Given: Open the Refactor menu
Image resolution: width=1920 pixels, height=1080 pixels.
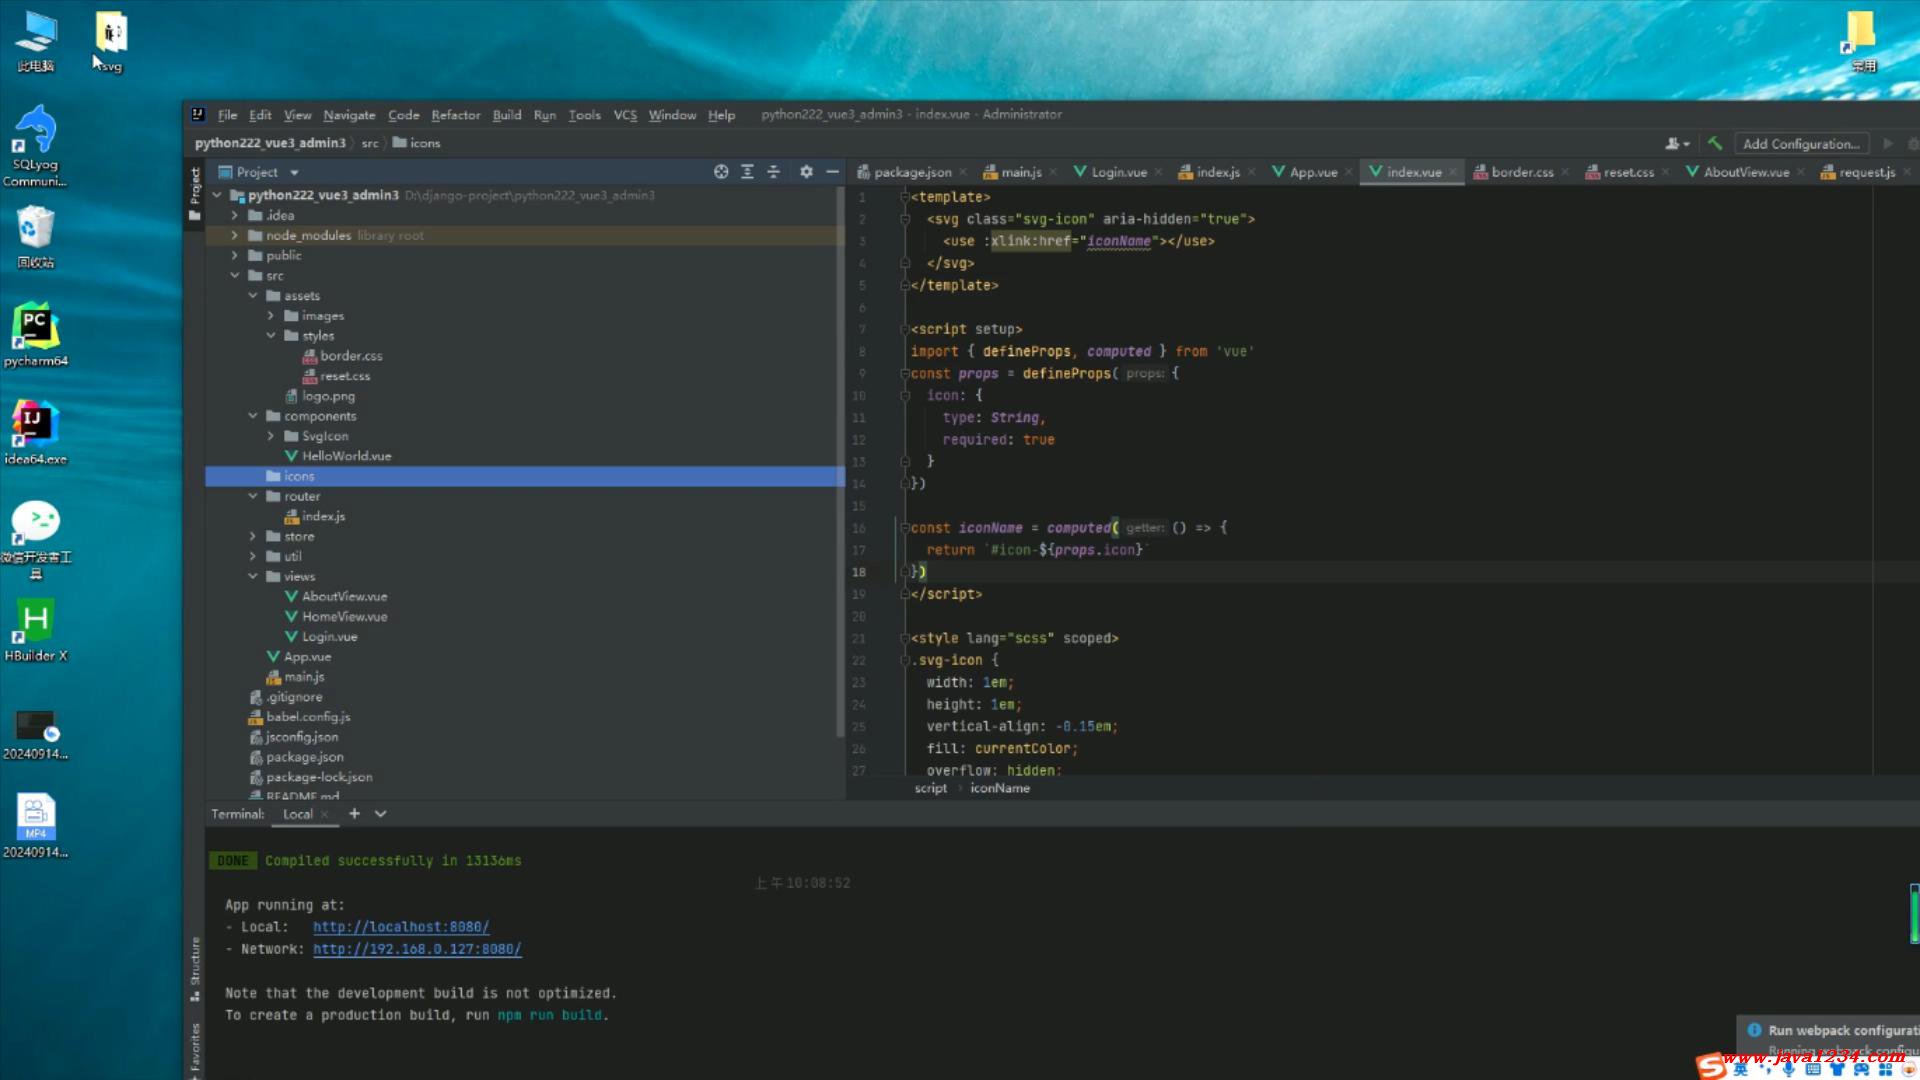Looking at the screenshot, I should pyautogui.click(x=456, y=115).
